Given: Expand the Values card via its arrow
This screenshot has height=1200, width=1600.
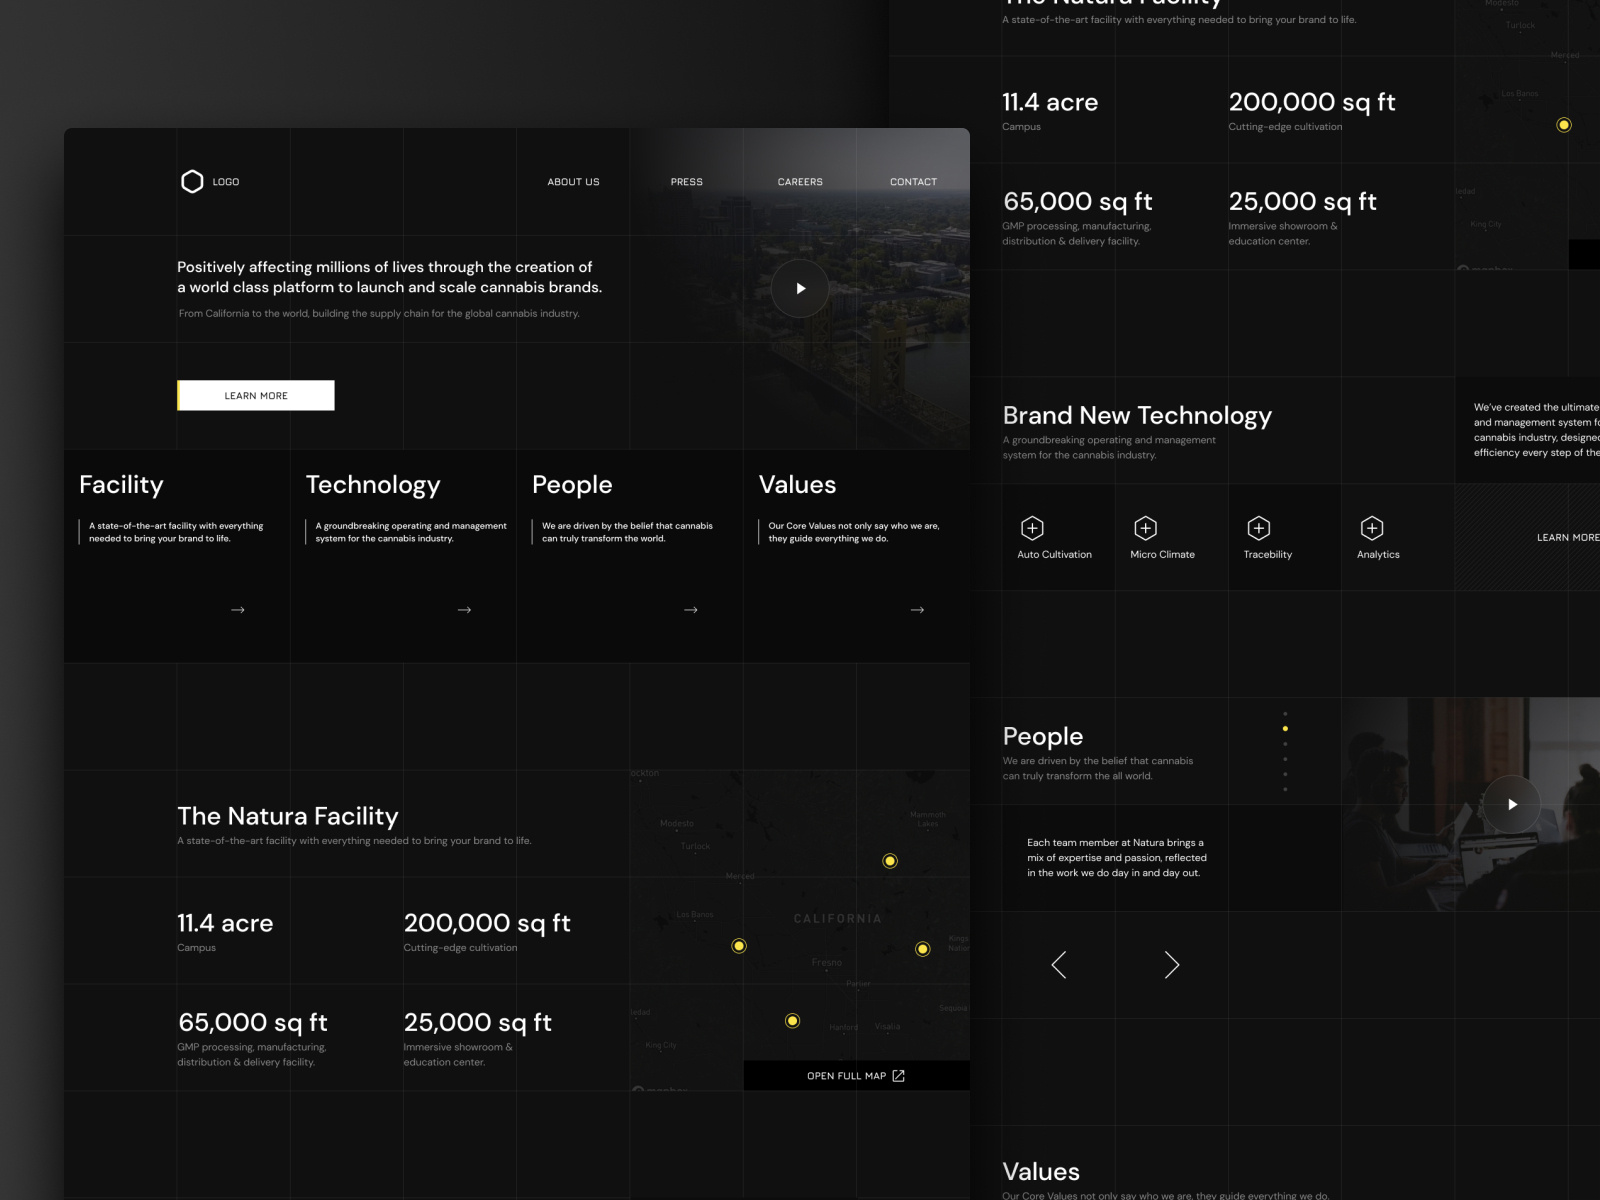Looking at the screenshot, I should [916, 609].
